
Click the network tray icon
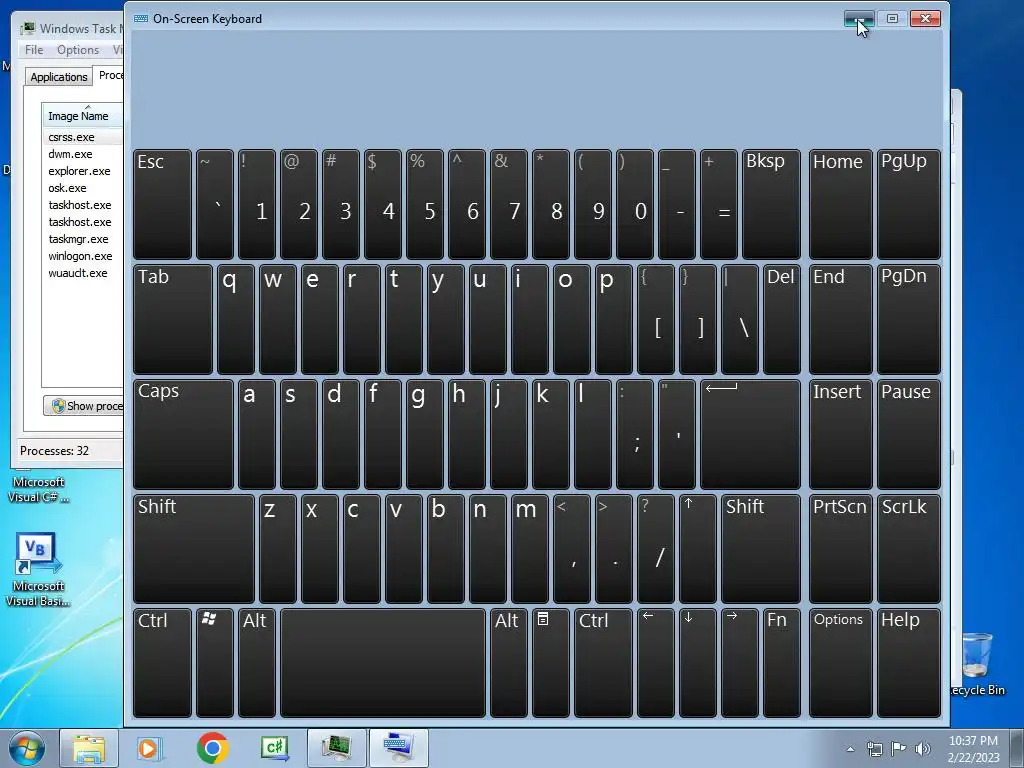pyautogui.click(x=874, y=749)
